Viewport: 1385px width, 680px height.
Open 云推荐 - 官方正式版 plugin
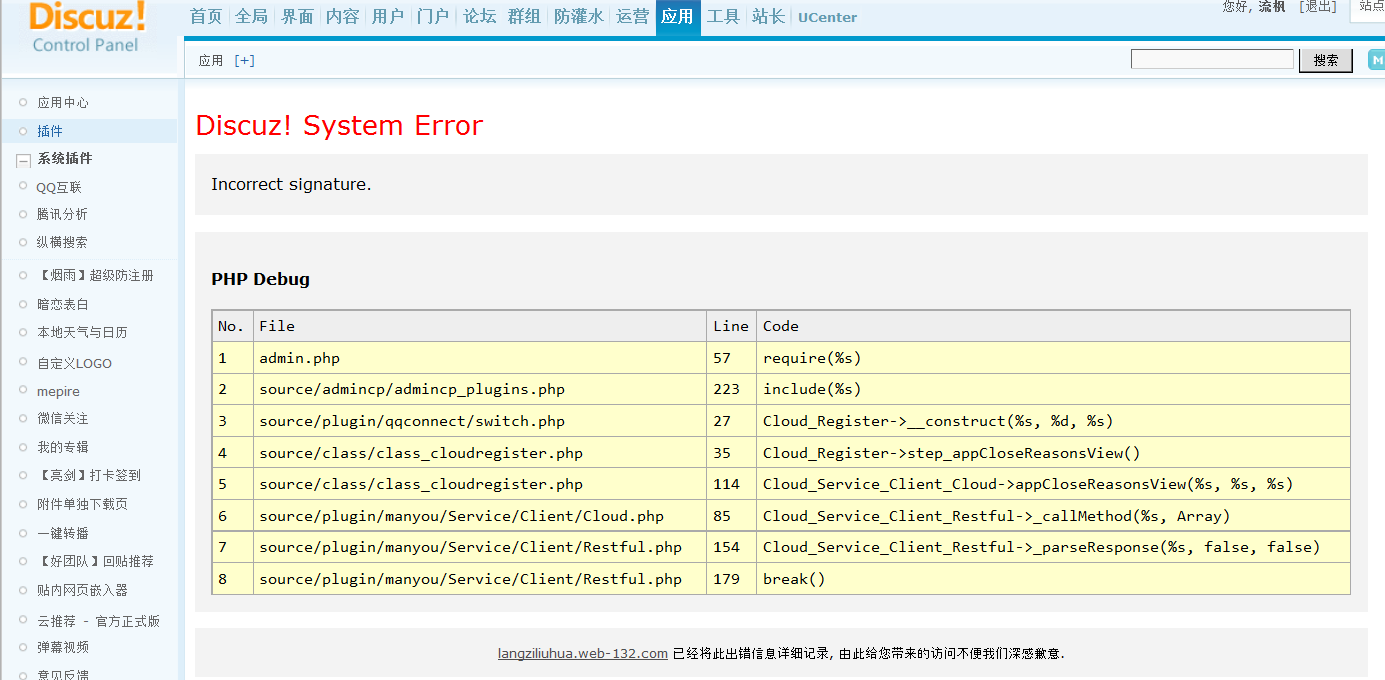[x=98, y=621]
